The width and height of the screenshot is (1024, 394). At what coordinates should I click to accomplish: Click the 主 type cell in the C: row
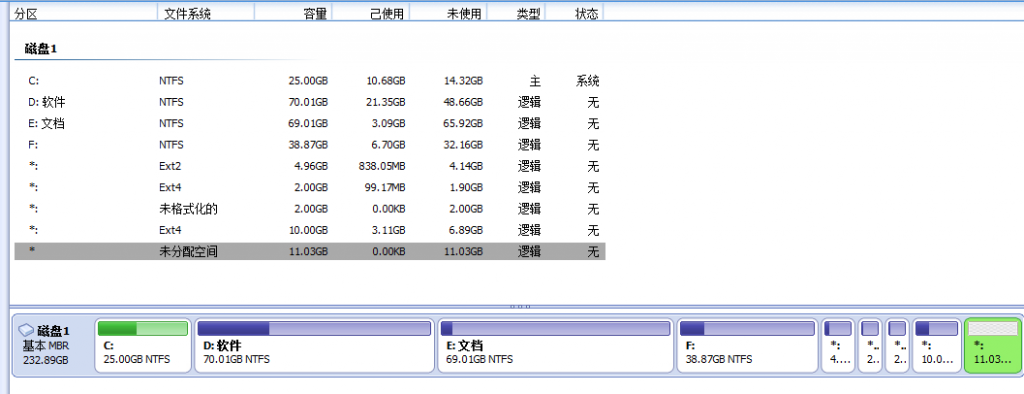[x=535, y=81]
